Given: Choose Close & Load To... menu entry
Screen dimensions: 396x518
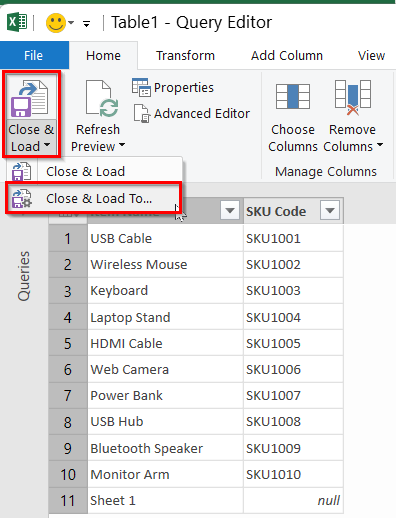Looking at the screenshot, I should (x=94, y=198).
